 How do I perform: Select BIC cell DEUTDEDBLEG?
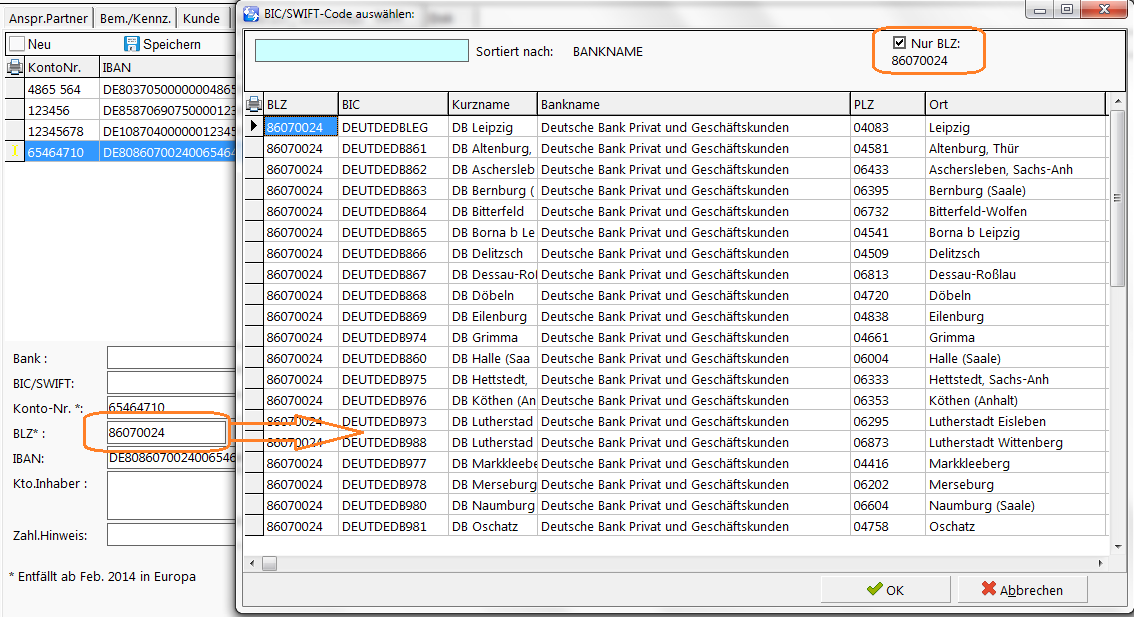[x=393, y=127]
